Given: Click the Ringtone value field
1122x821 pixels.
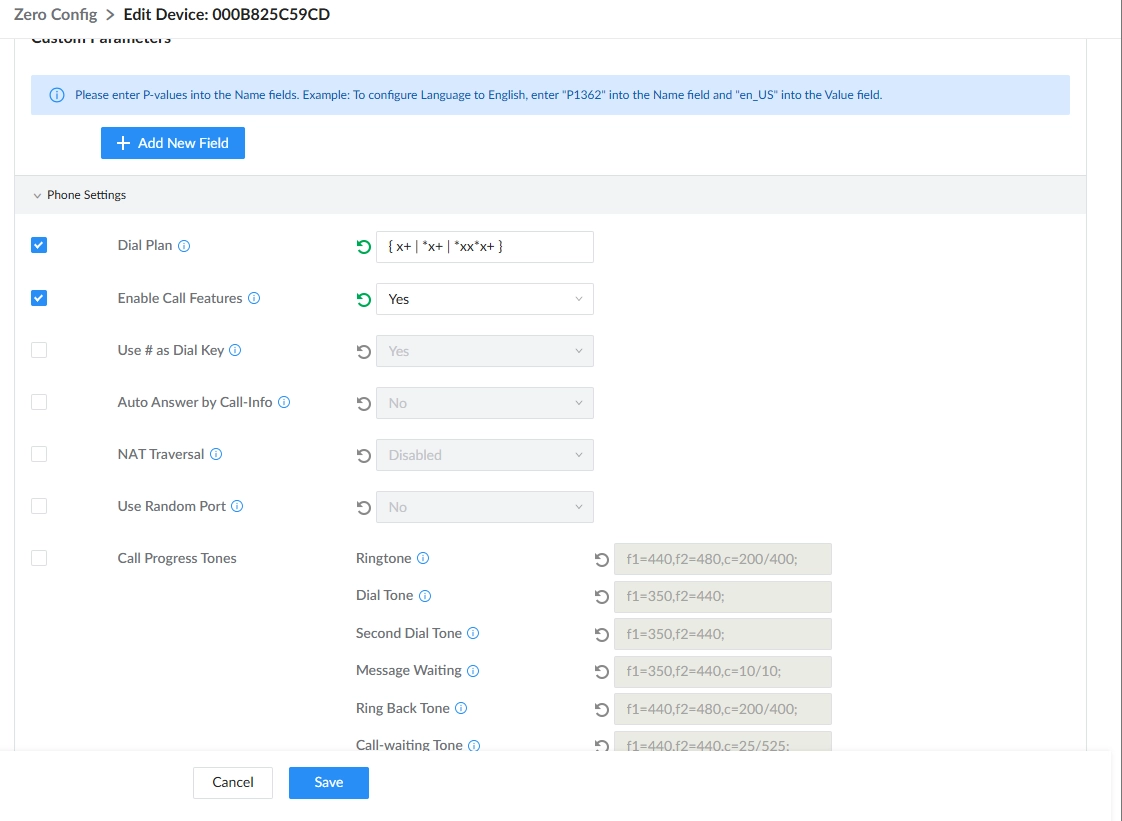Looking at the screenshot, I should (723, 559).
